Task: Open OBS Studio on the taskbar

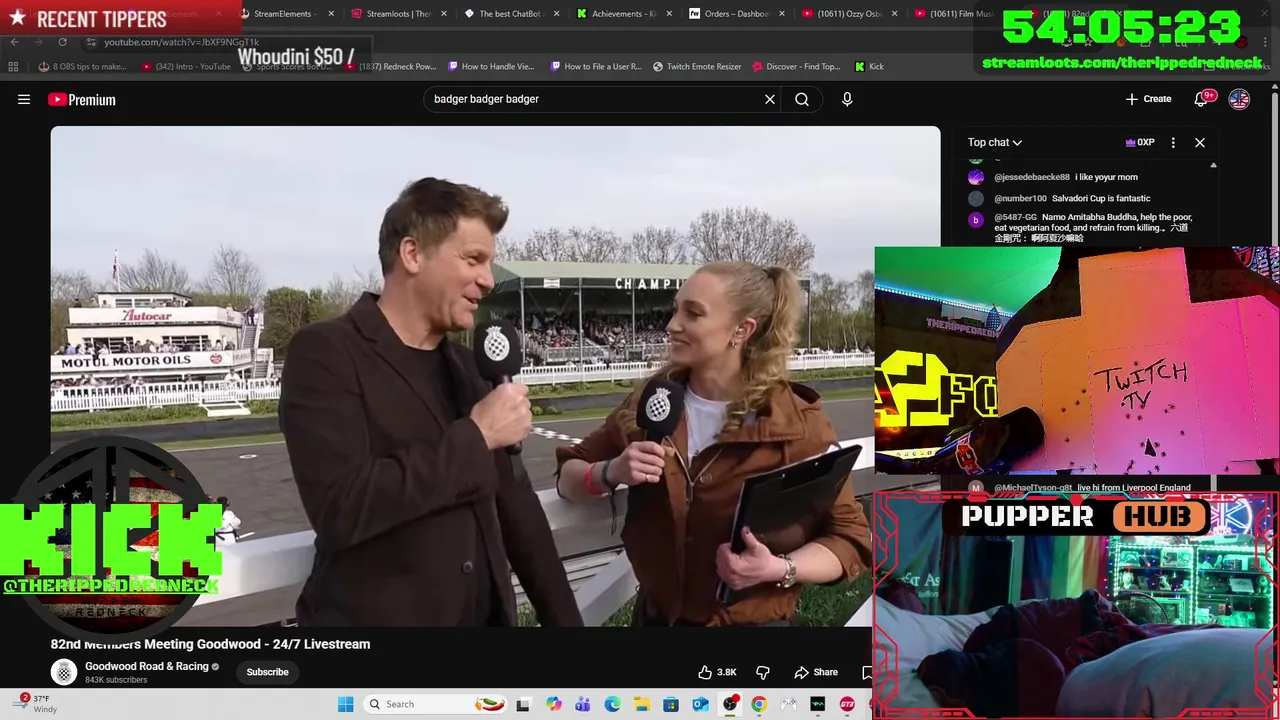Action: click(730, 704)
